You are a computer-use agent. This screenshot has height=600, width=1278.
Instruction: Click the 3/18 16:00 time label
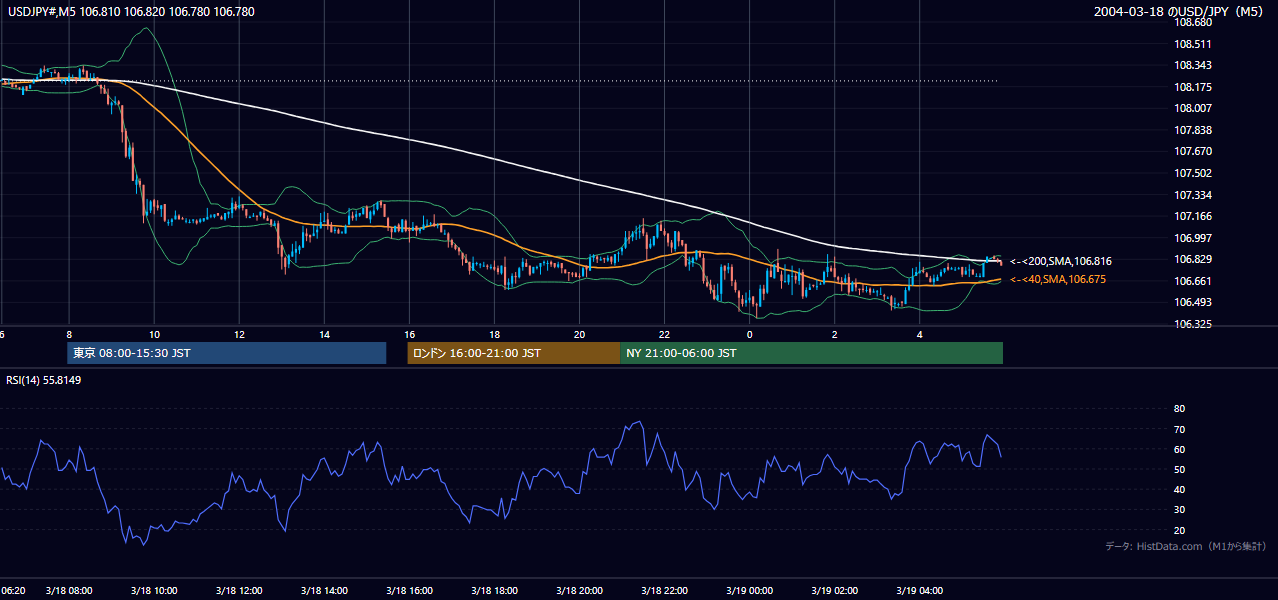(409, 591)
